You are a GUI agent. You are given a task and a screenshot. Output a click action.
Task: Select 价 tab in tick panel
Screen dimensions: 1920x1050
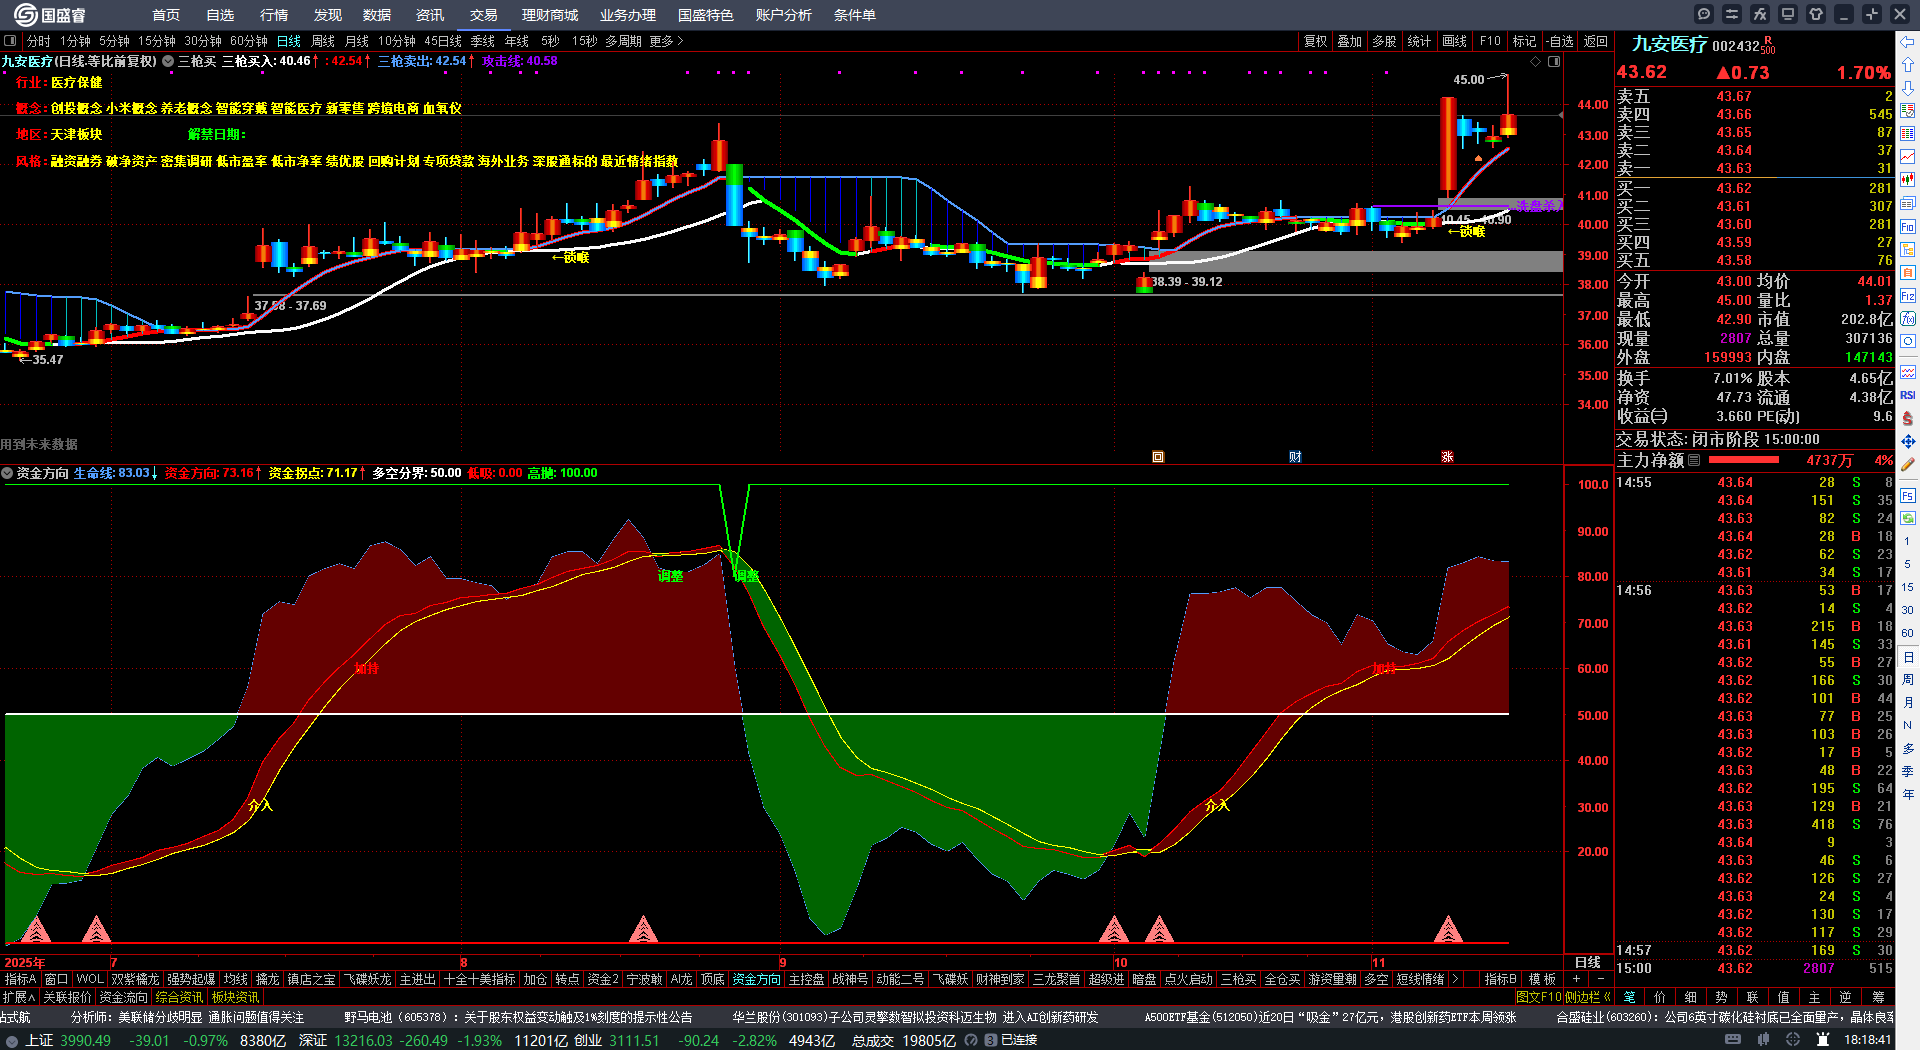pos(1659,997)
